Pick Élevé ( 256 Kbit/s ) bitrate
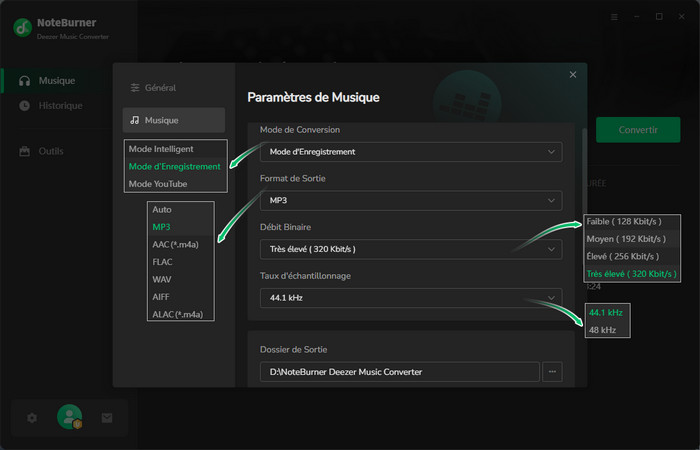This screenshot has width=700, height=450. [x=632, y=257]
